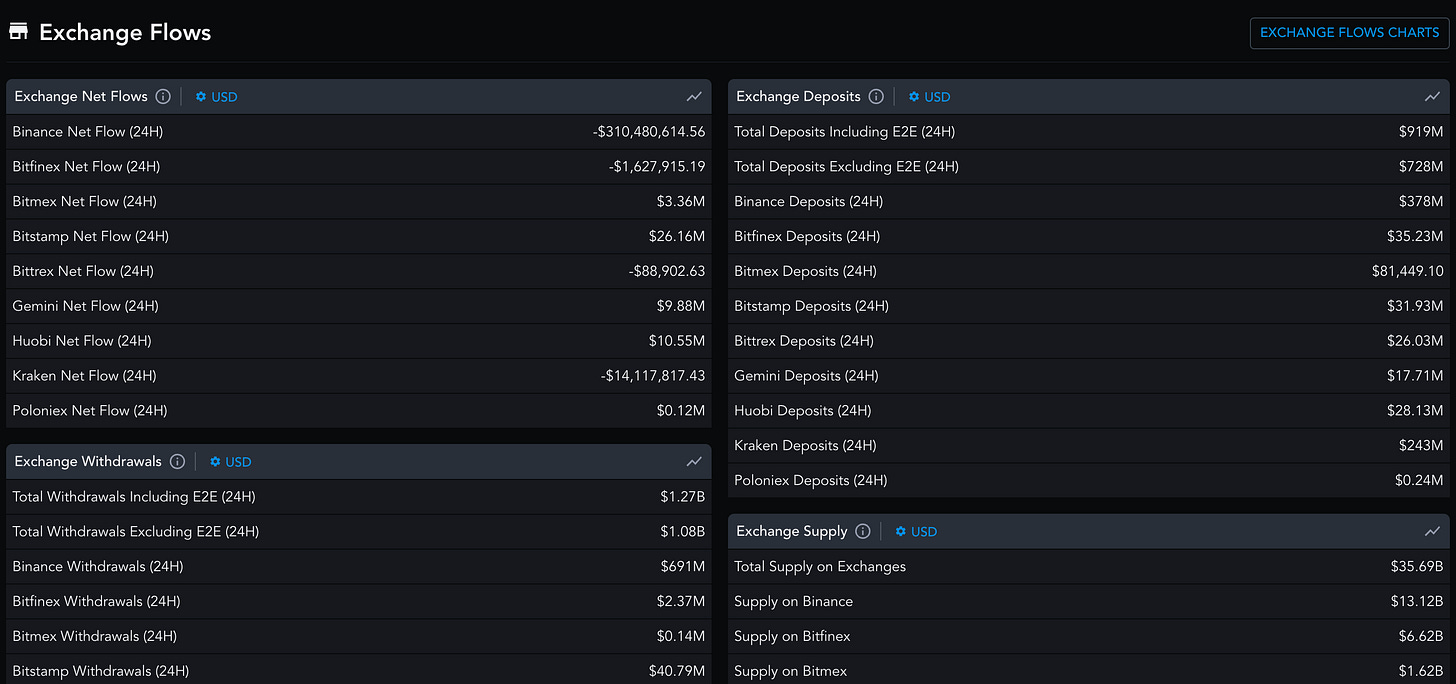
Task: Show info for Exchange Supply
Action: [863, 532]
